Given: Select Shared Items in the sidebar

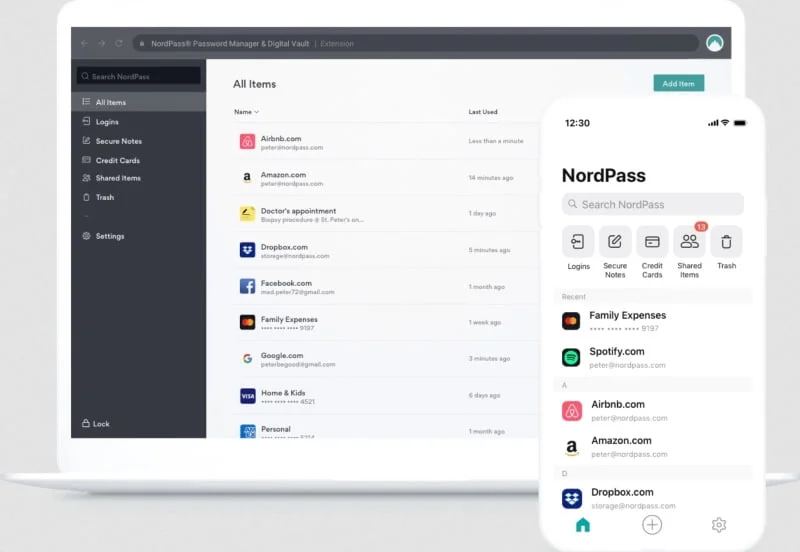Looking at the screenshot, I should (x=139, y=178).
